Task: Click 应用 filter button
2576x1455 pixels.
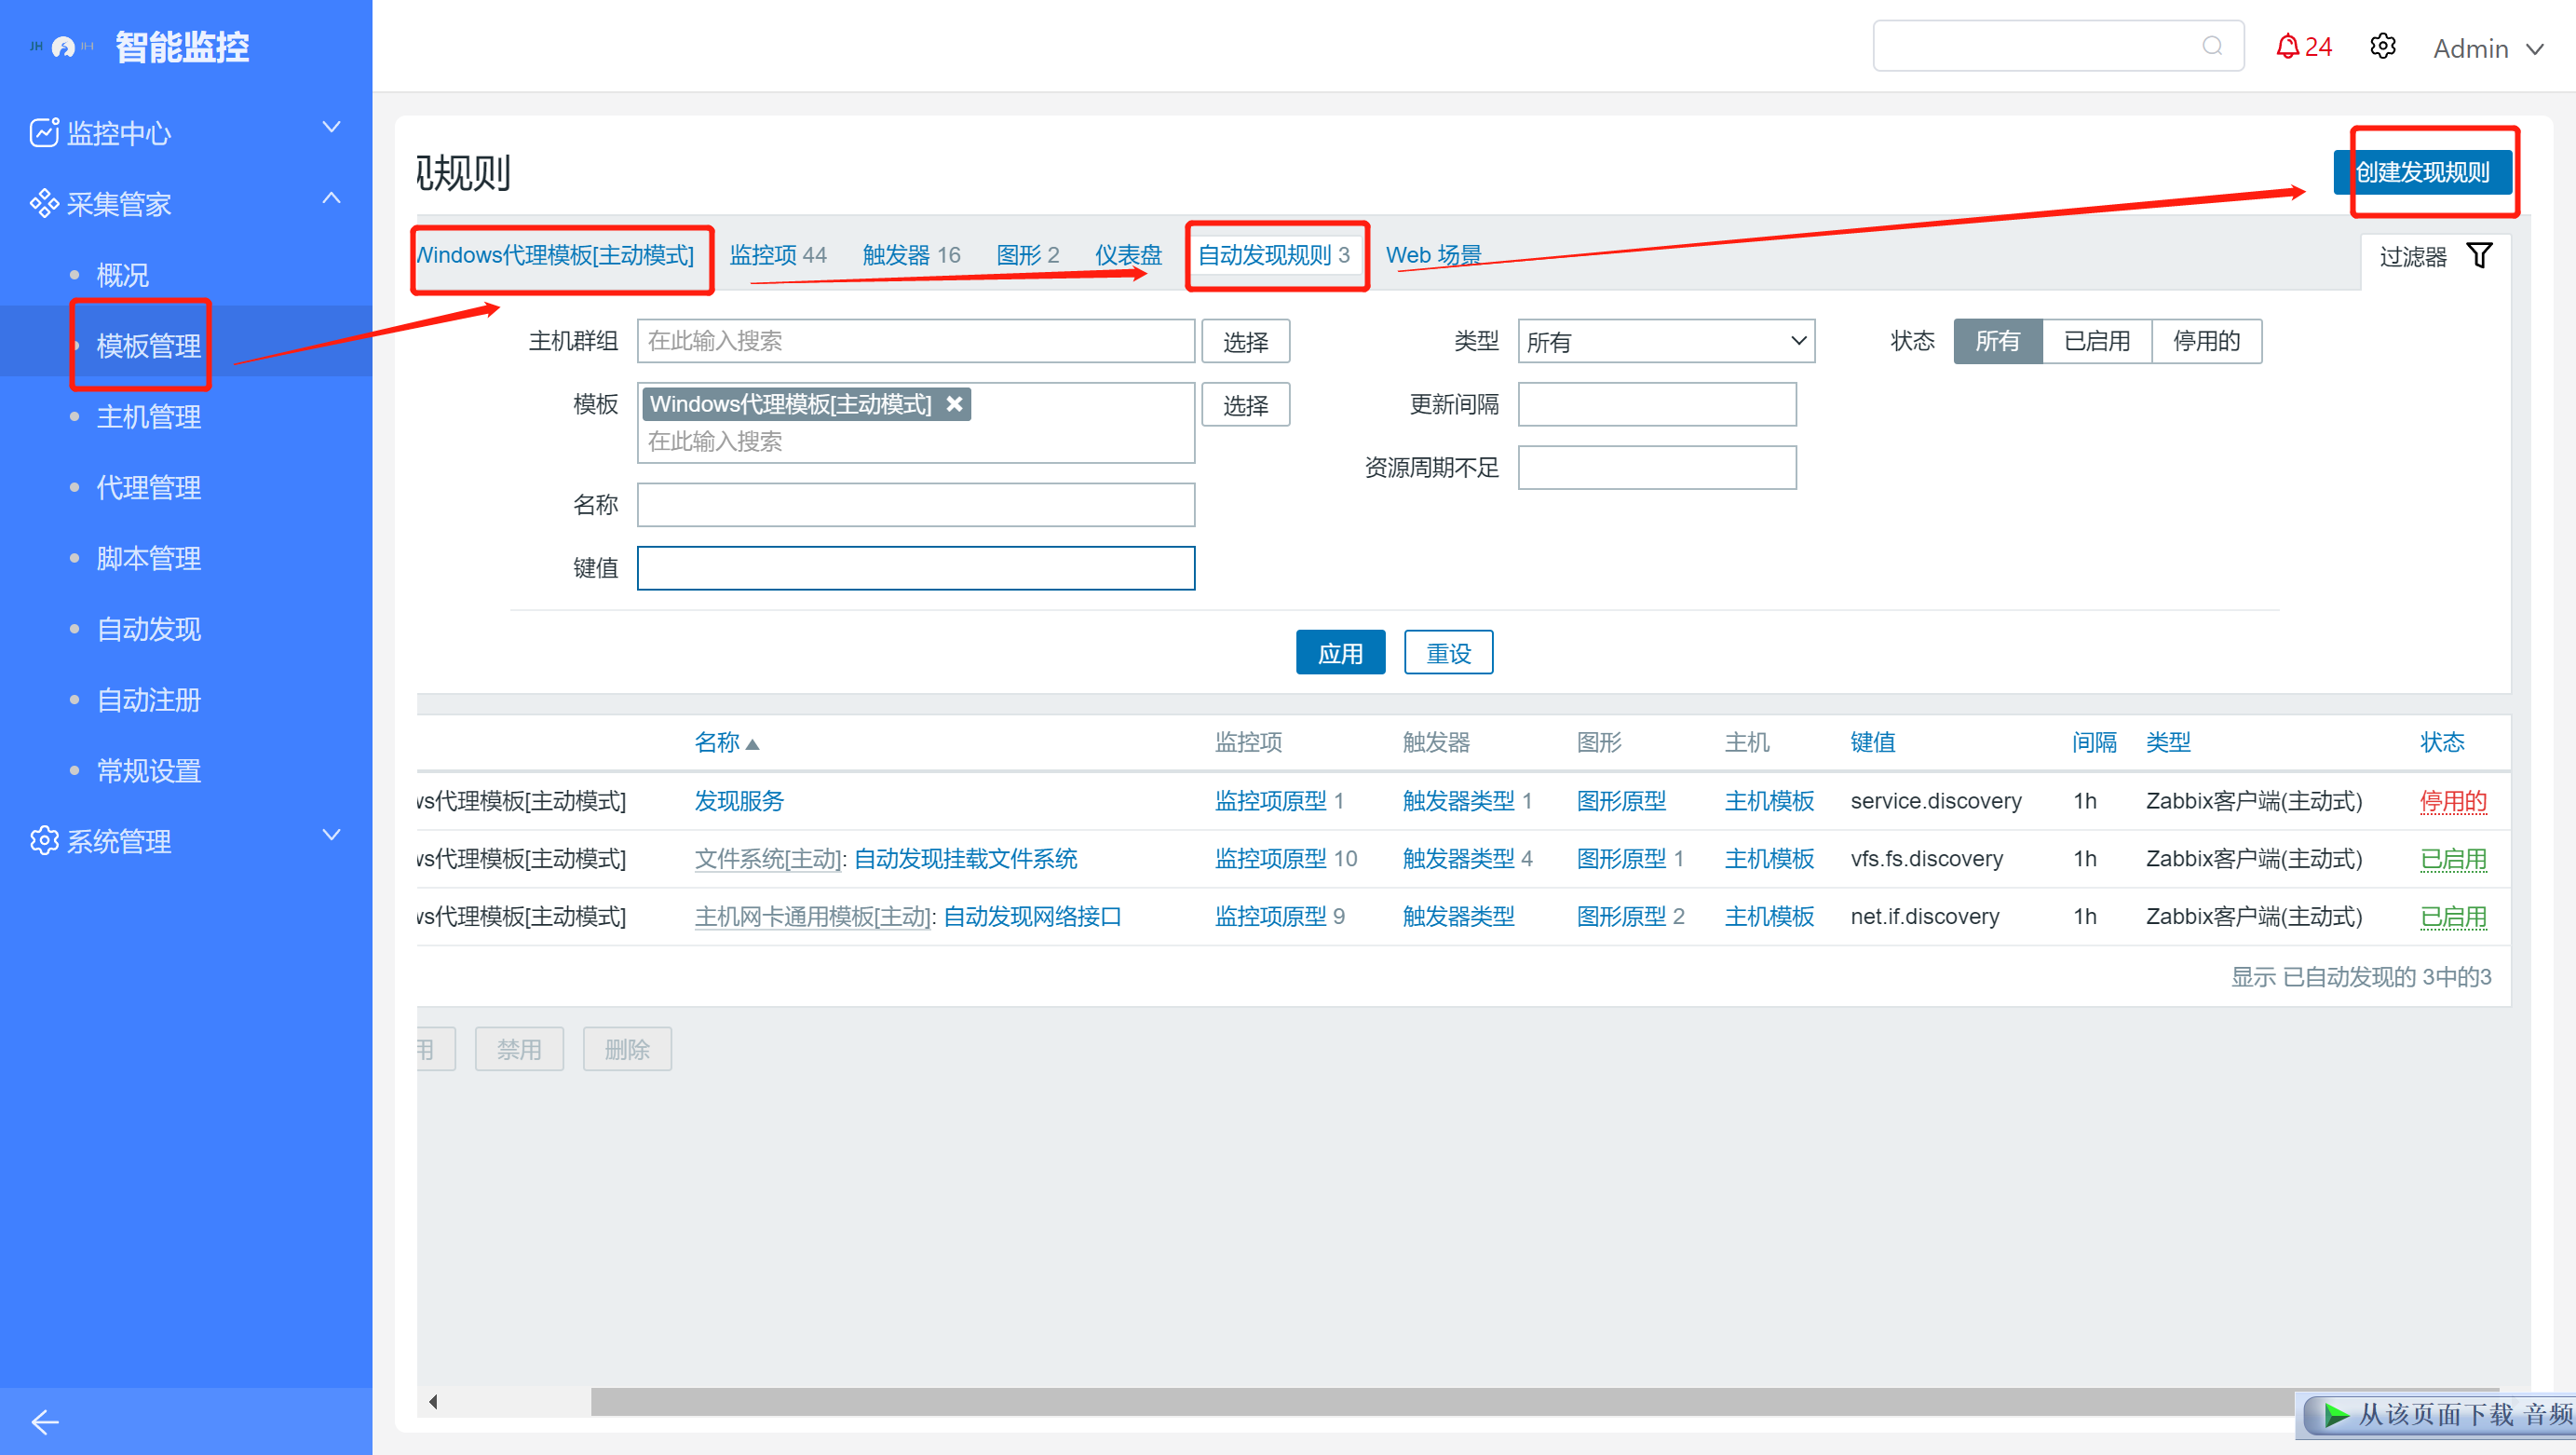Action: coord(1340,653)
